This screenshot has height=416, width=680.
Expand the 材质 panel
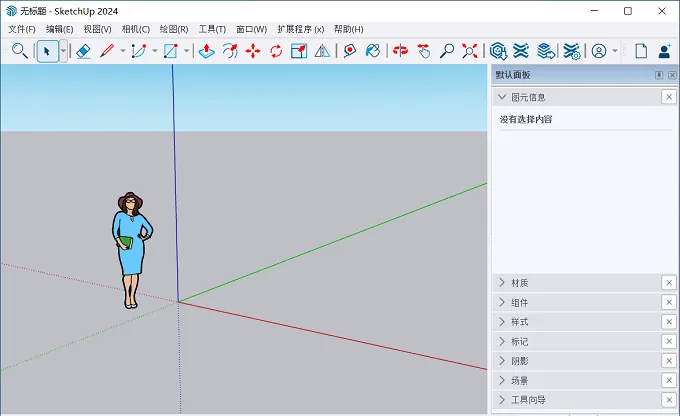click(502, 283)
